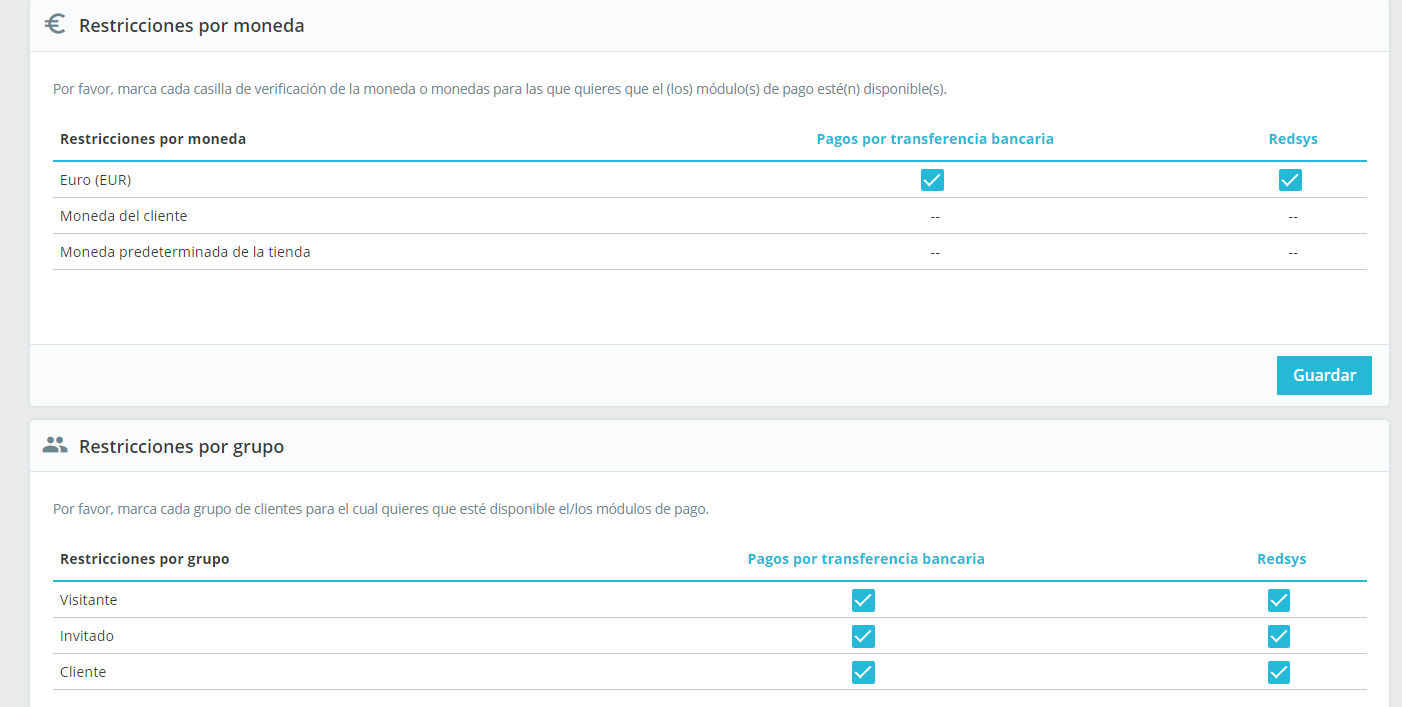
Task: Click the people icon beside Restricciones por grupo
Action: point(55,445)
